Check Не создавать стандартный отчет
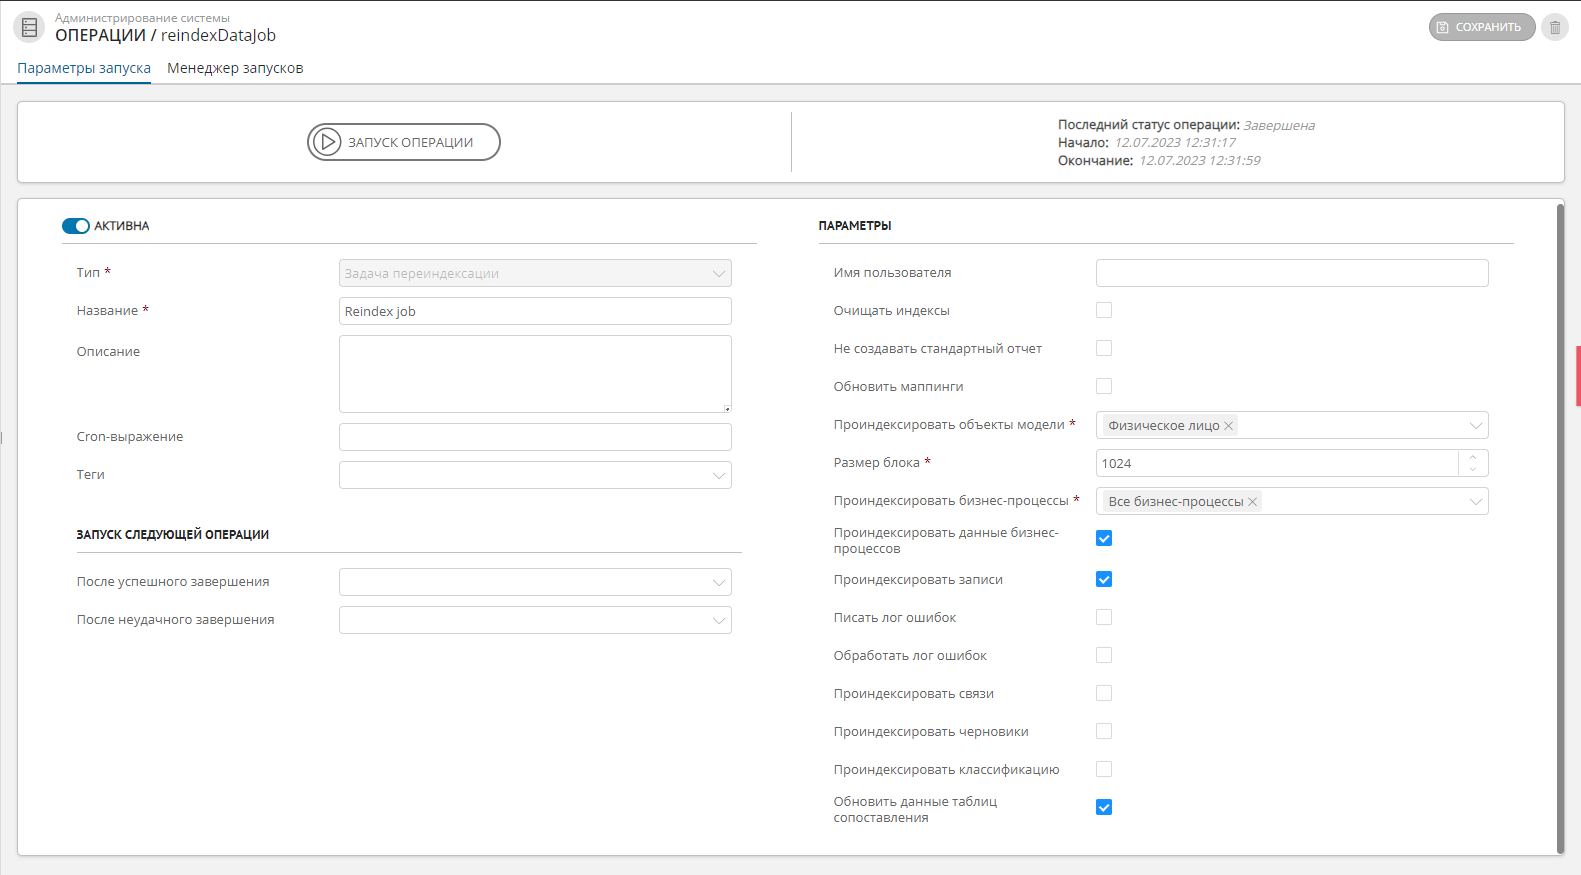The height and width of the screenshot is (875, 1581). point(1104,348)
